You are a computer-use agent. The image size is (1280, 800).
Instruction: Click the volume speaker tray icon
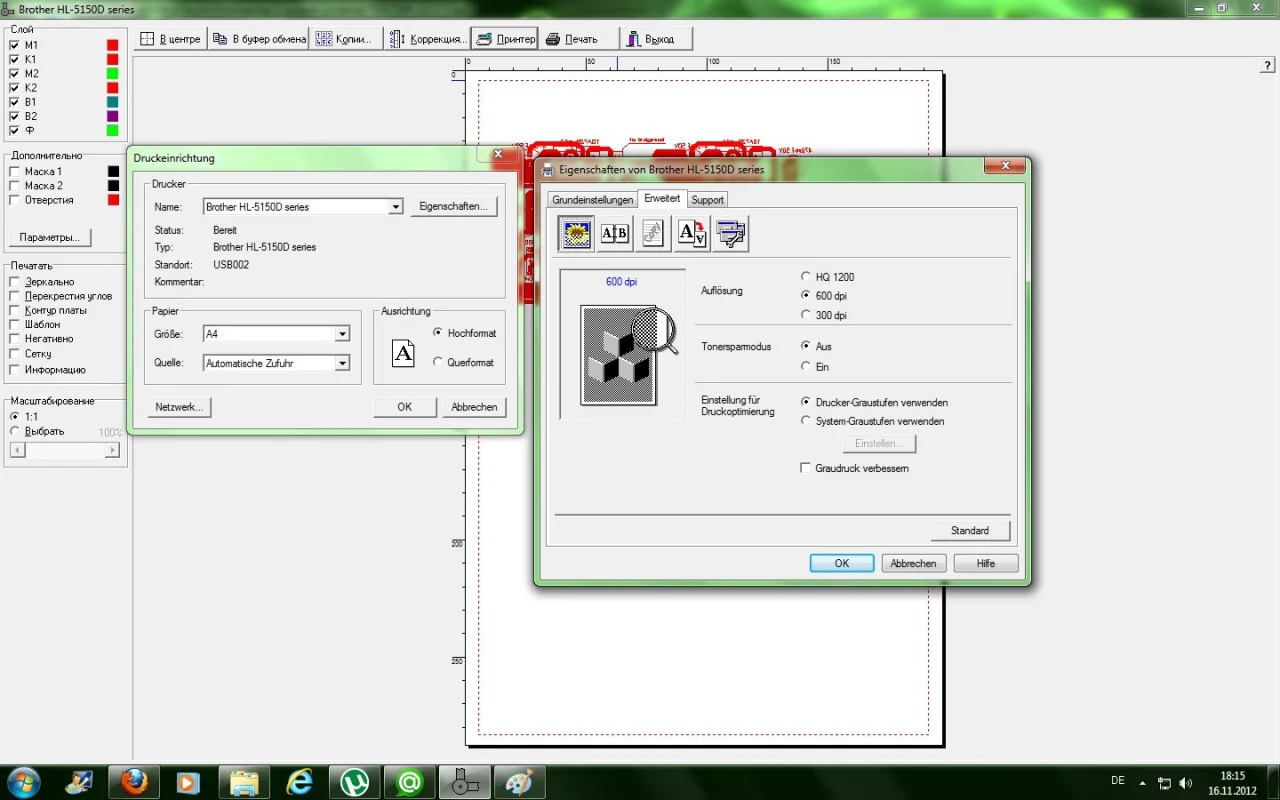pos(1186,782)
